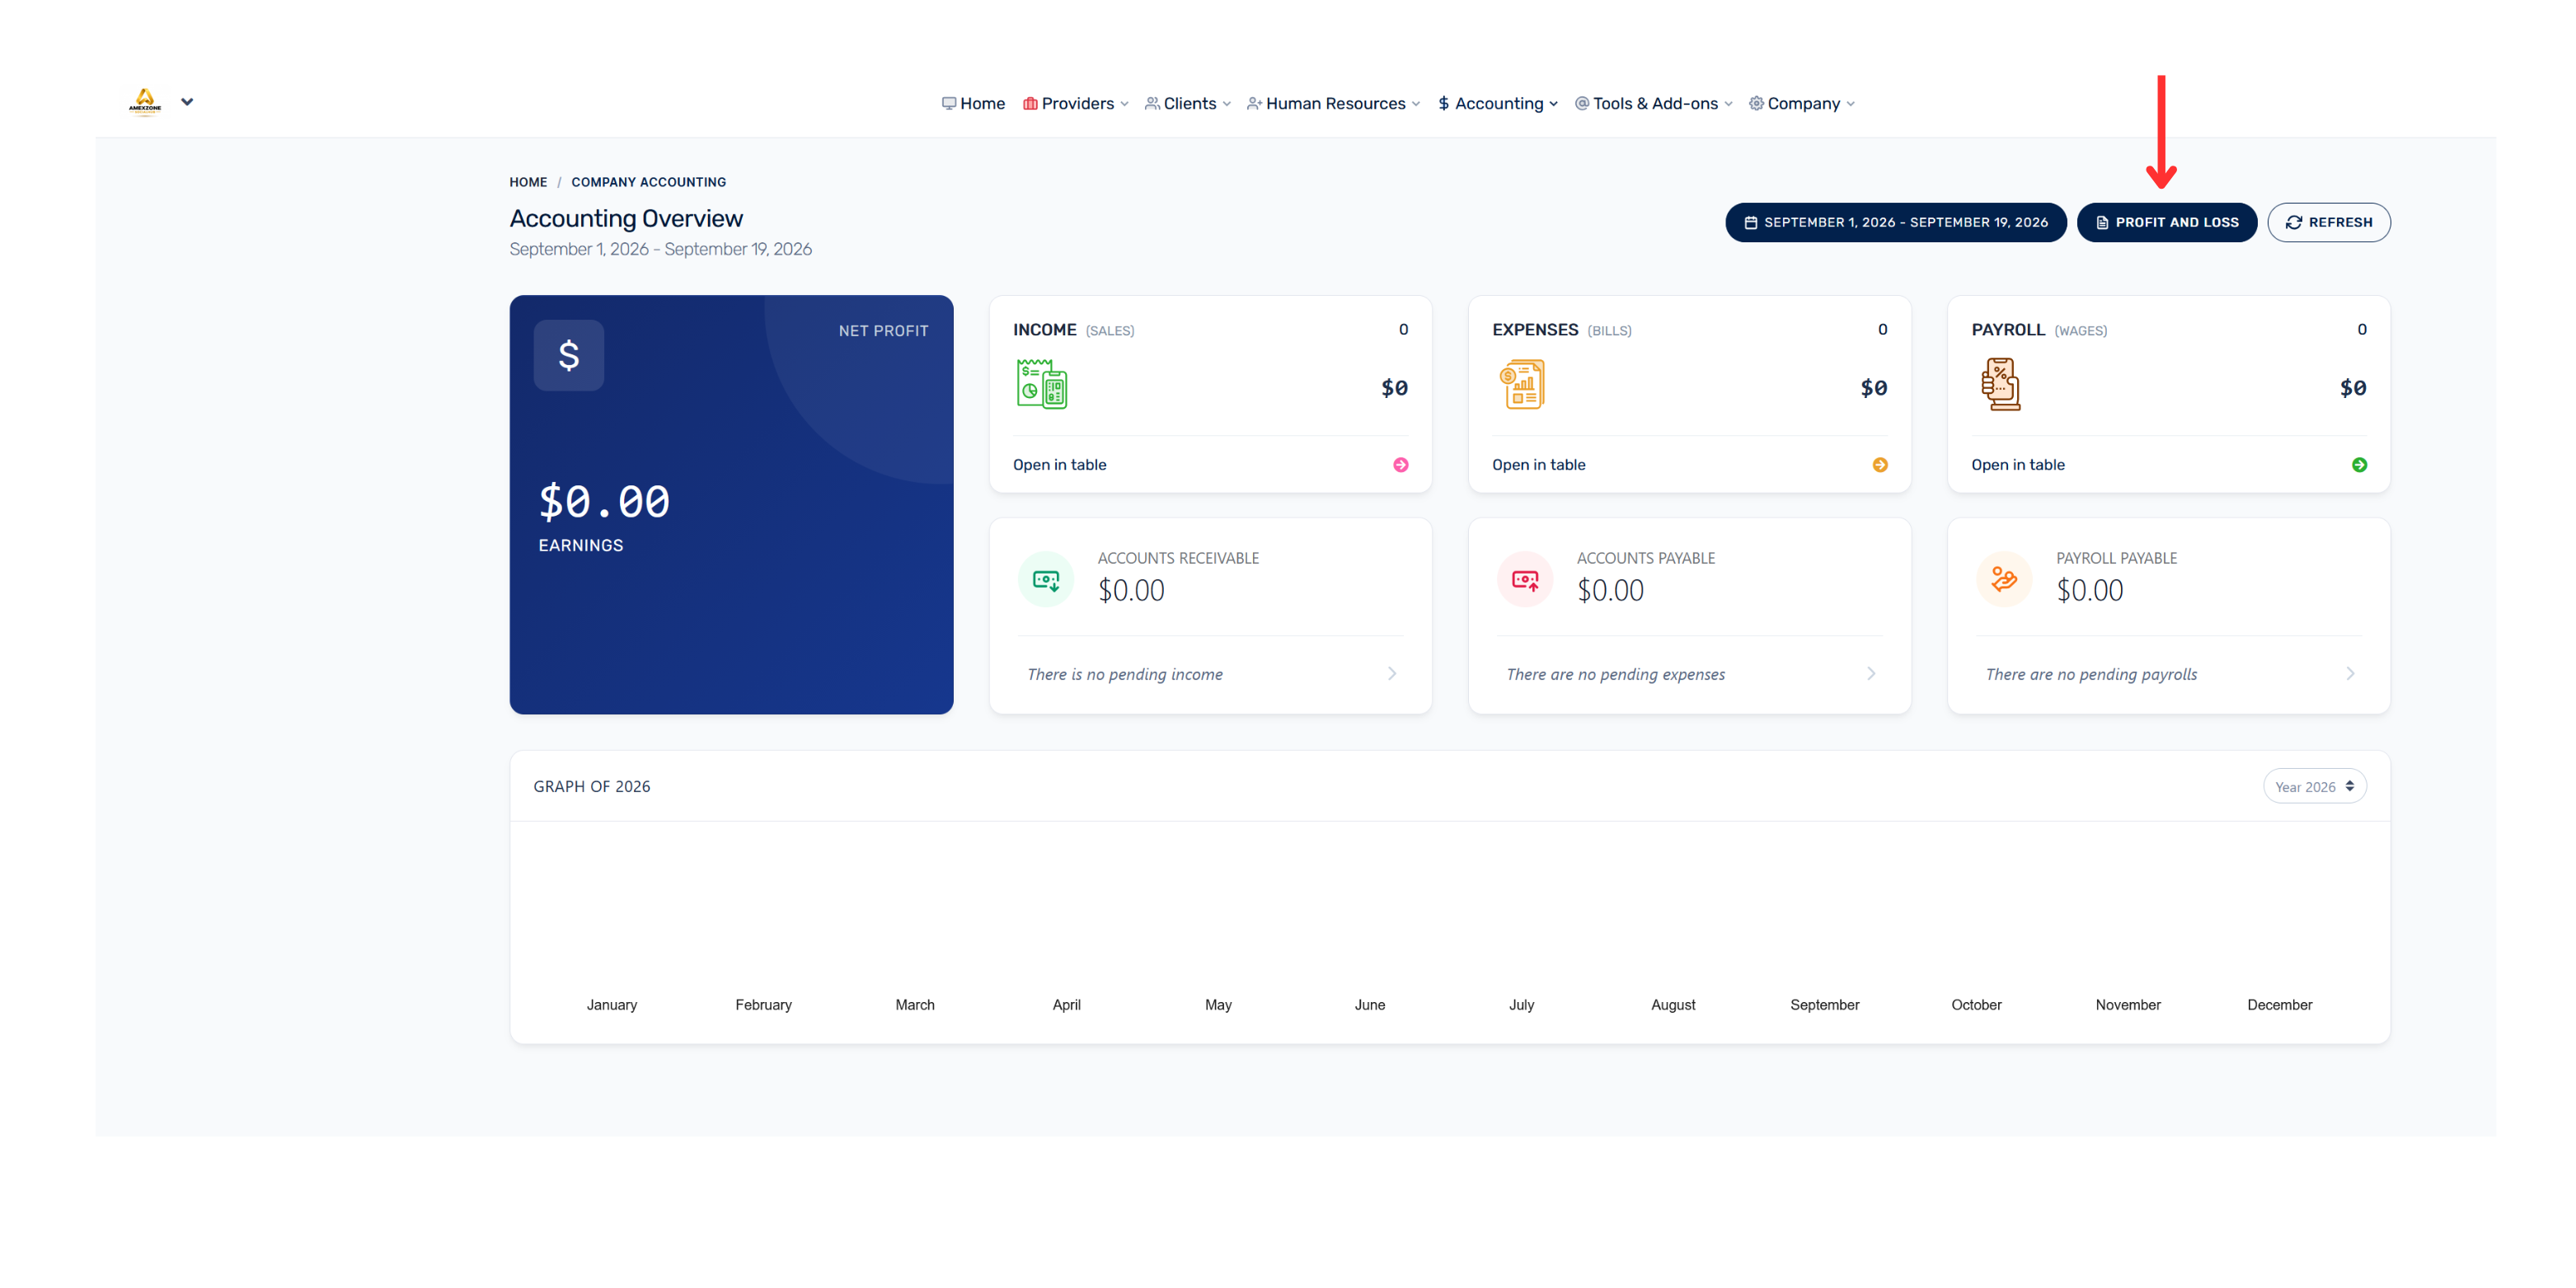
Task: Click the green Income sales receipt icon
Action: [1041, 384]
